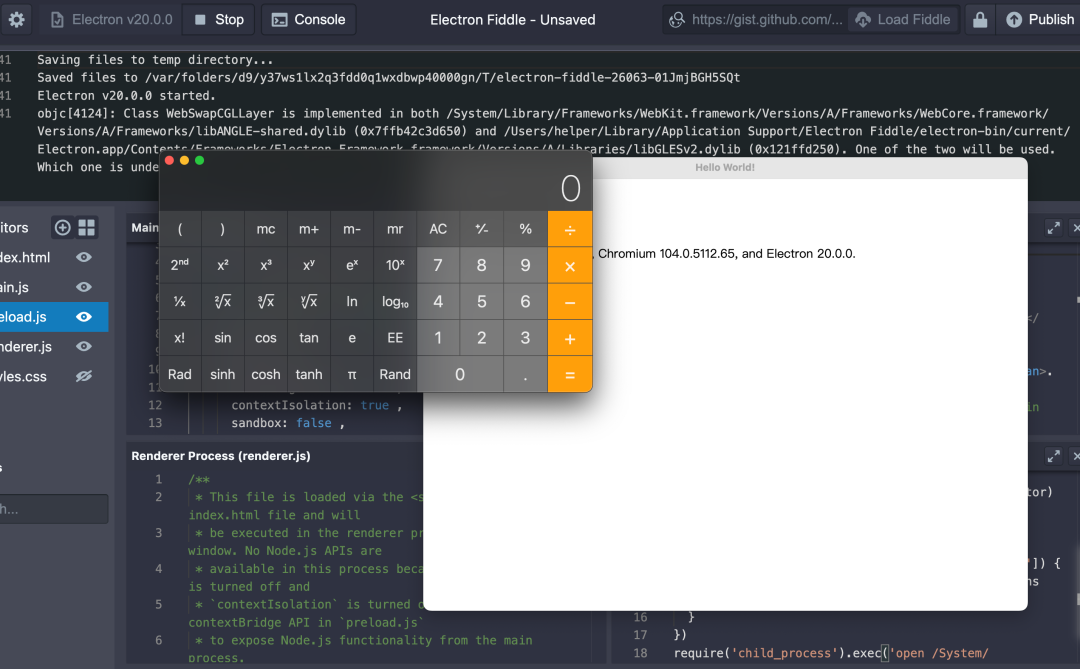Toggle visibility of index.html editor
This screenshot has height=669, width=1080.
[x=84, y=257]
